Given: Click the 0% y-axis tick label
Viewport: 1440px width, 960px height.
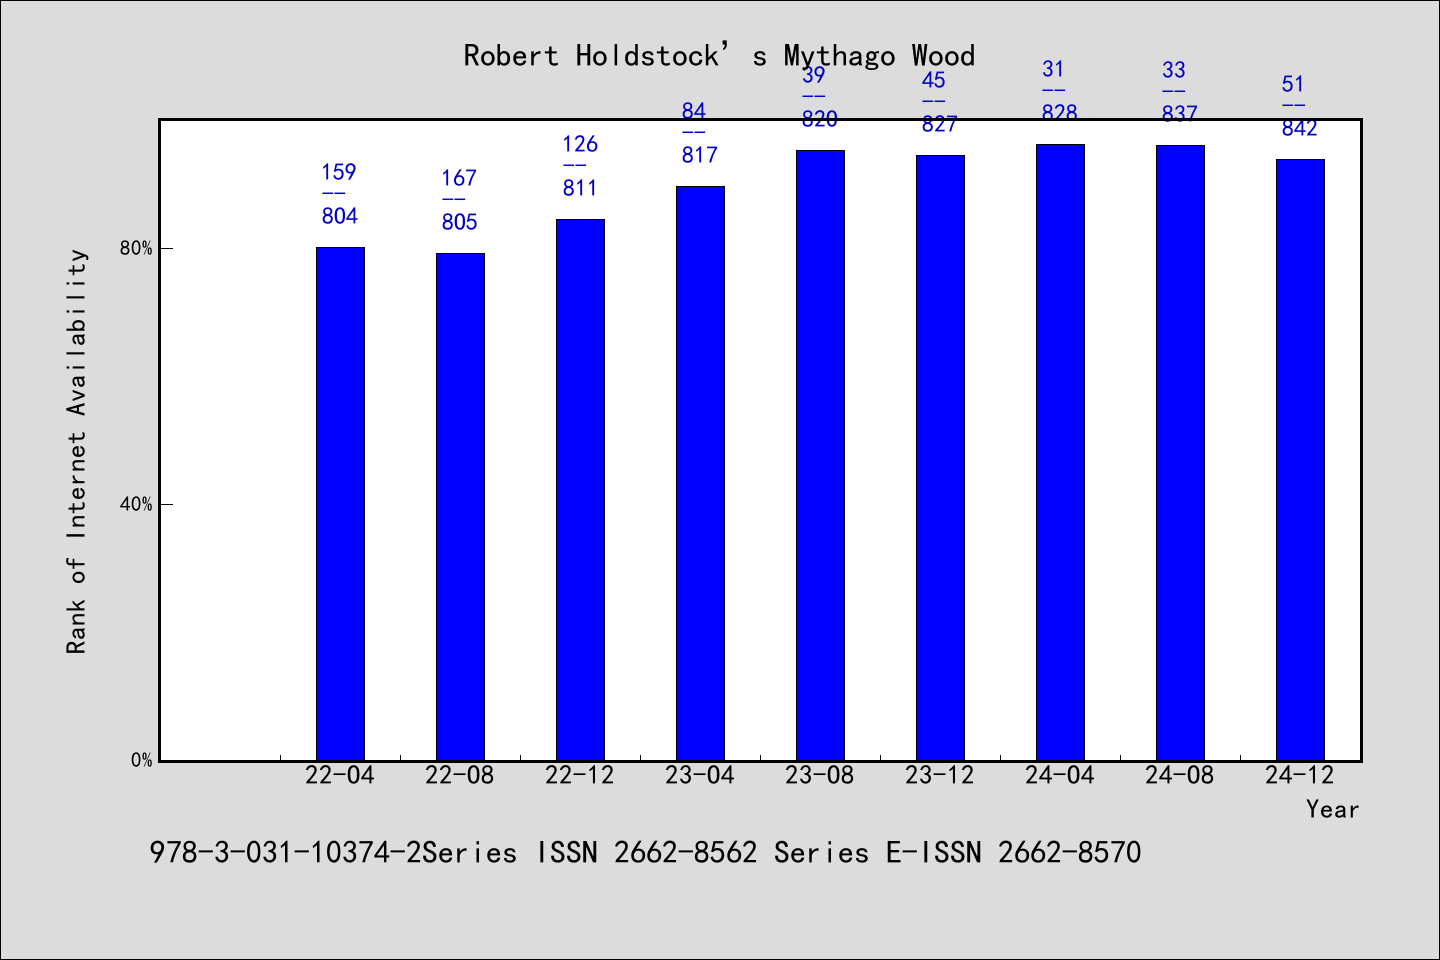Looking at the screenshot, I should click(x=141, y=760).
